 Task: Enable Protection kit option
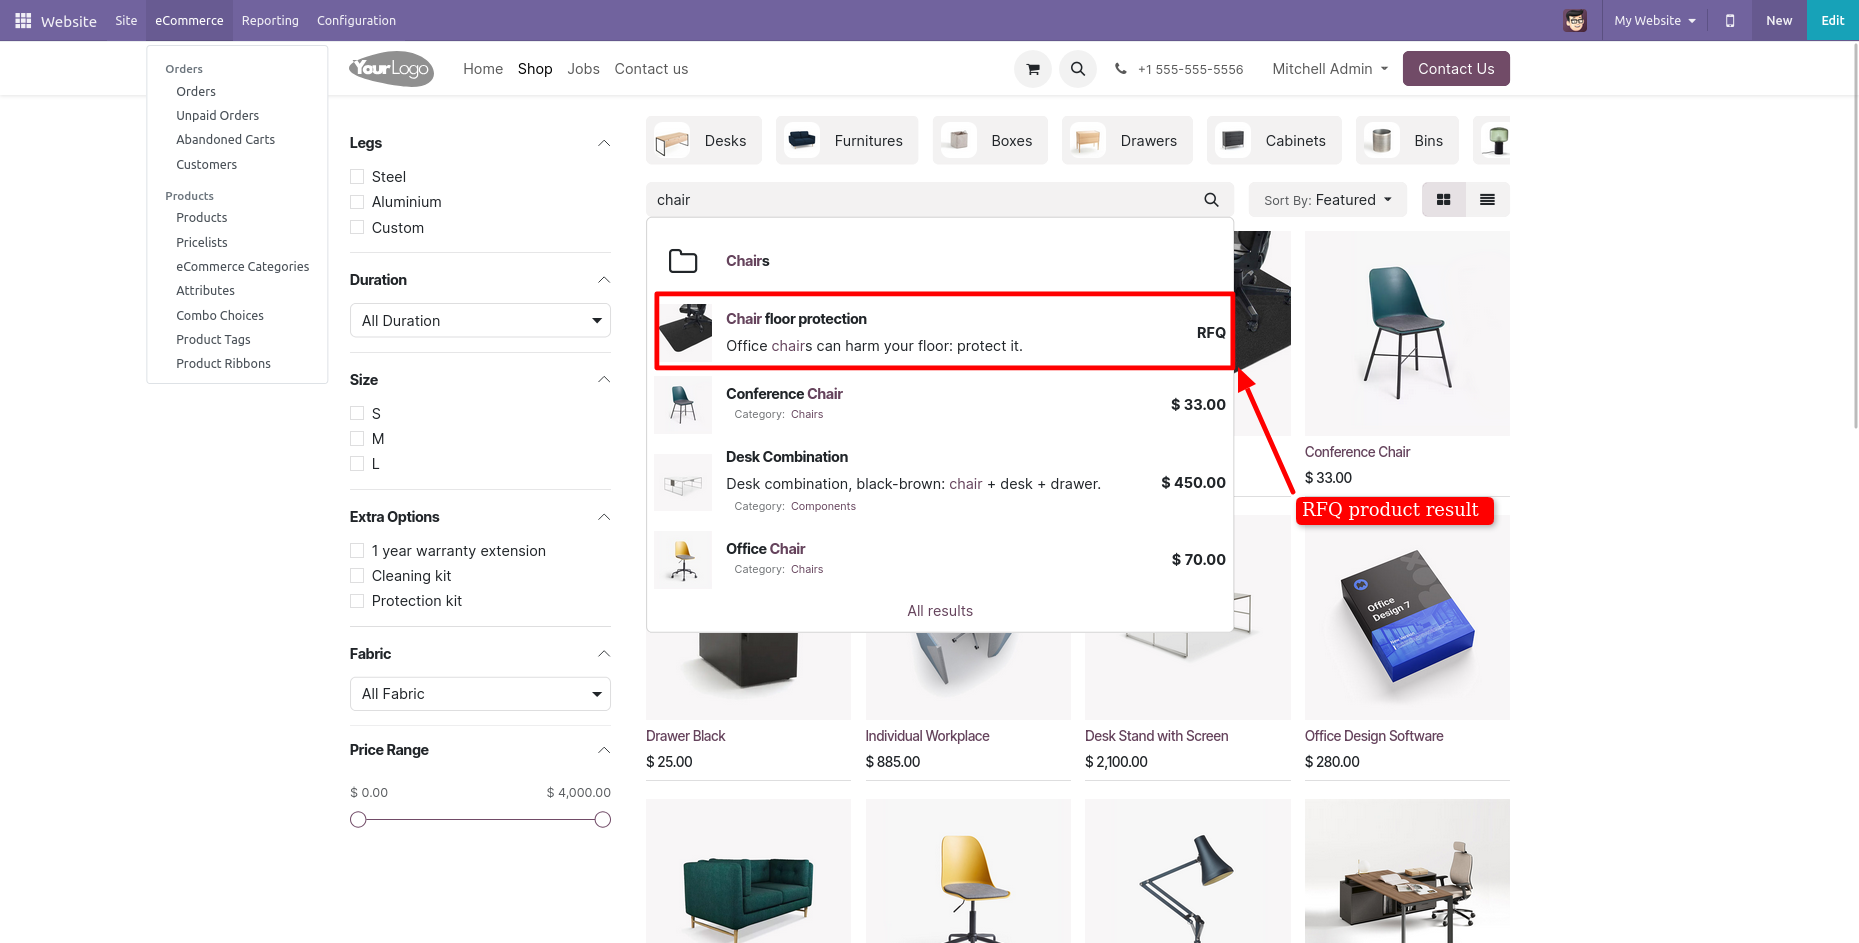[357, 601]
